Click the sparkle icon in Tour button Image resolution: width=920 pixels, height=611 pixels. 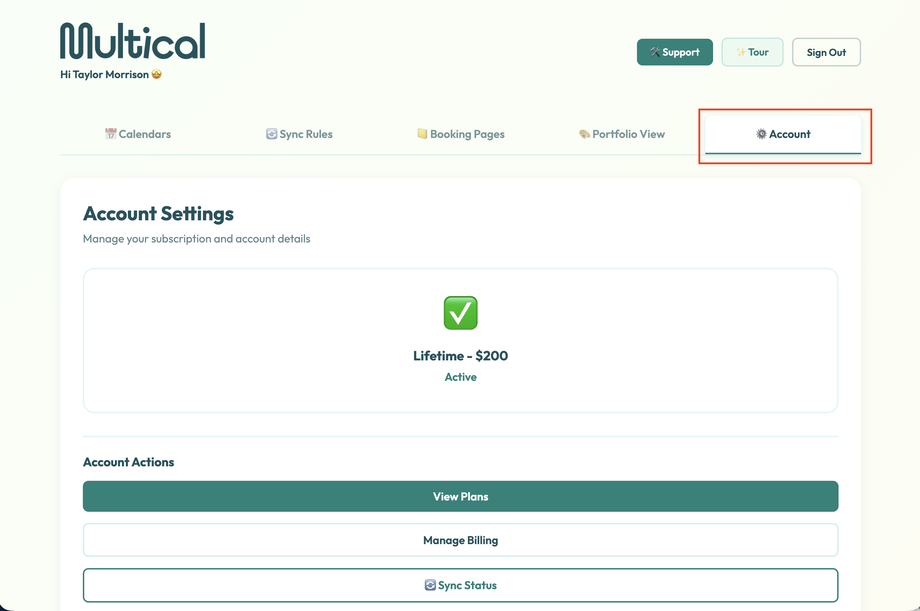coord(741,52)
